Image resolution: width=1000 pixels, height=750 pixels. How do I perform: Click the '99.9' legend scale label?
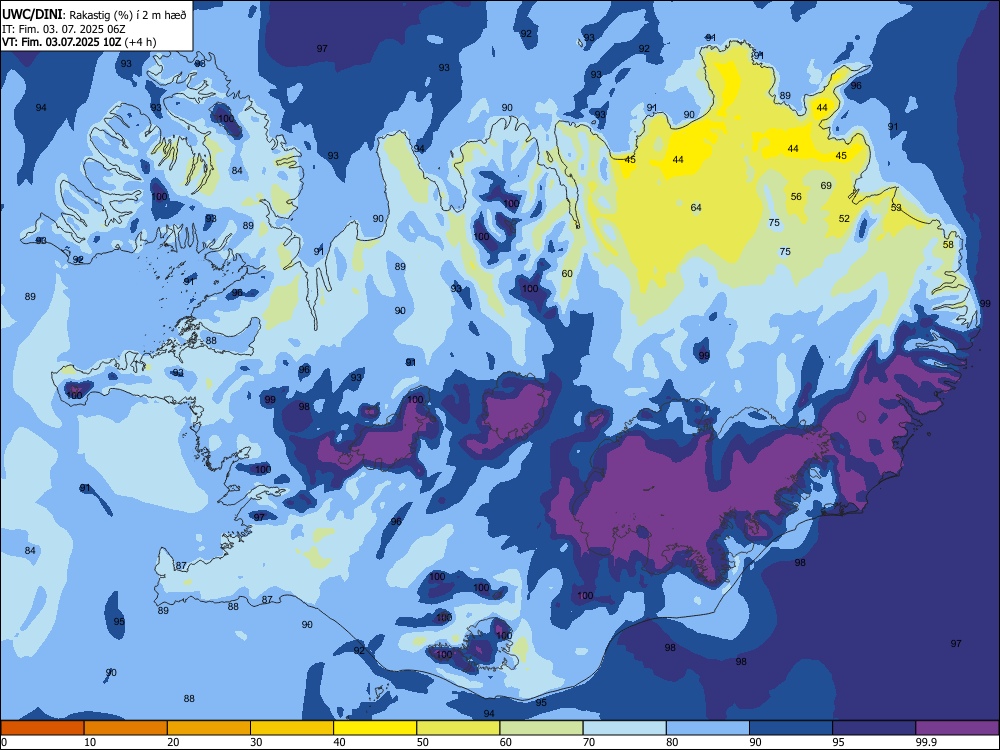click(x=926, y=742)
